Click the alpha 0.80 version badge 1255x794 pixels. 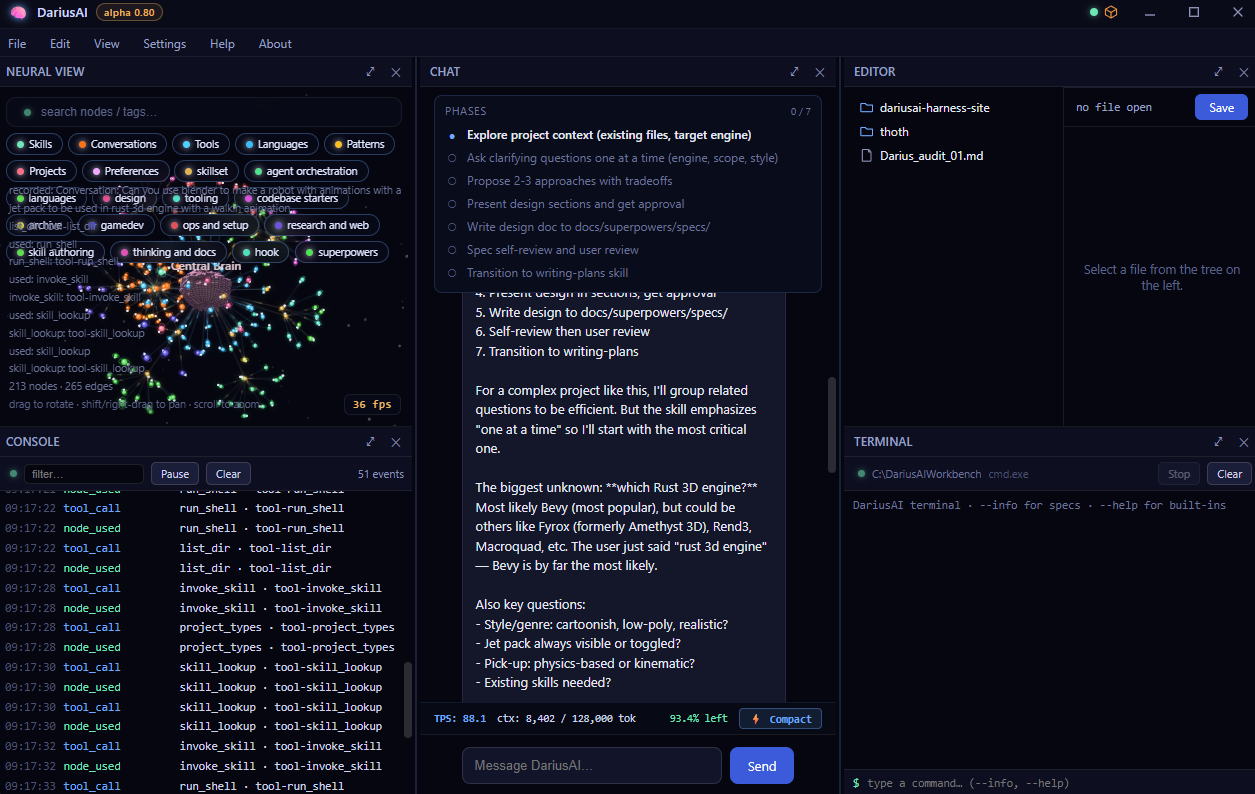click(x=129, y=12)
